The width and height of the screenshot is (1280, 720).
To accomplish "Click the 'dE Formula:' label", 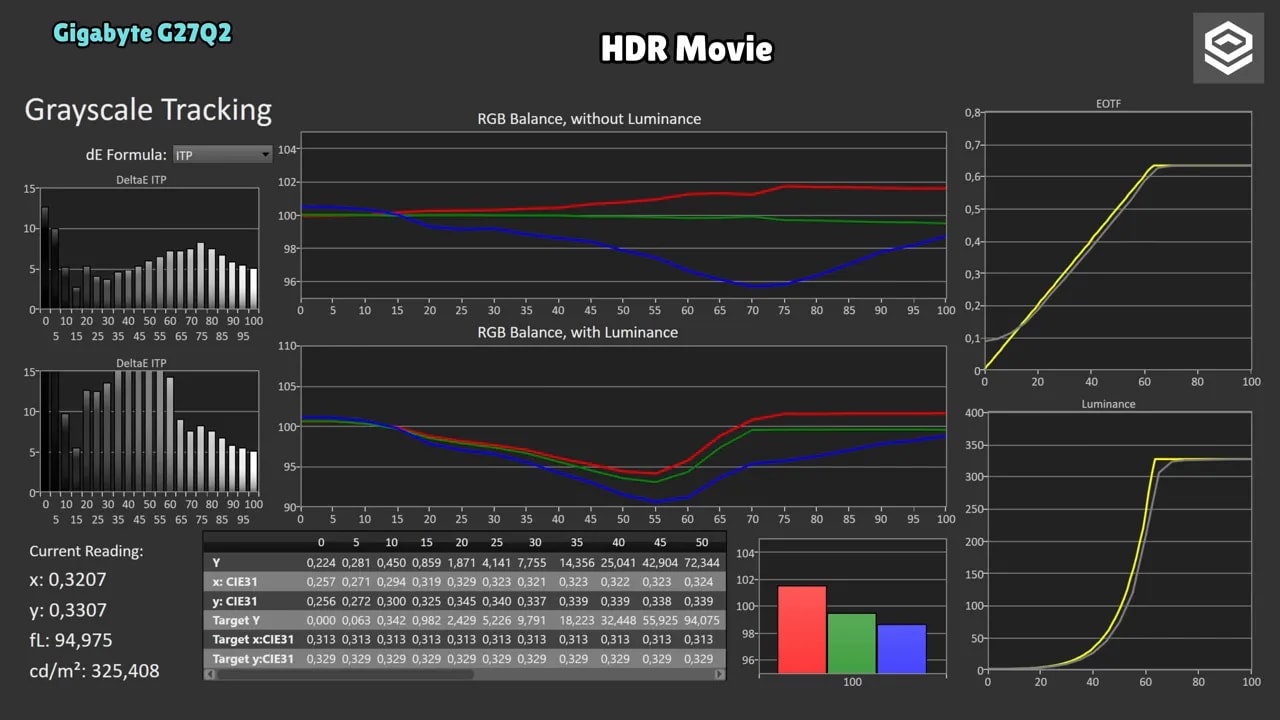I will 126,155.
